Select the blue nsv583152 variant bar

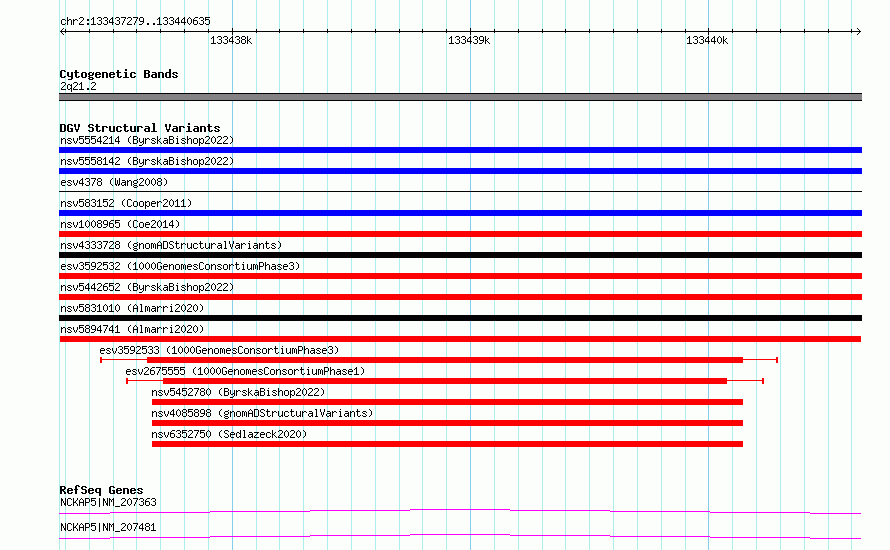pos(460,213)
